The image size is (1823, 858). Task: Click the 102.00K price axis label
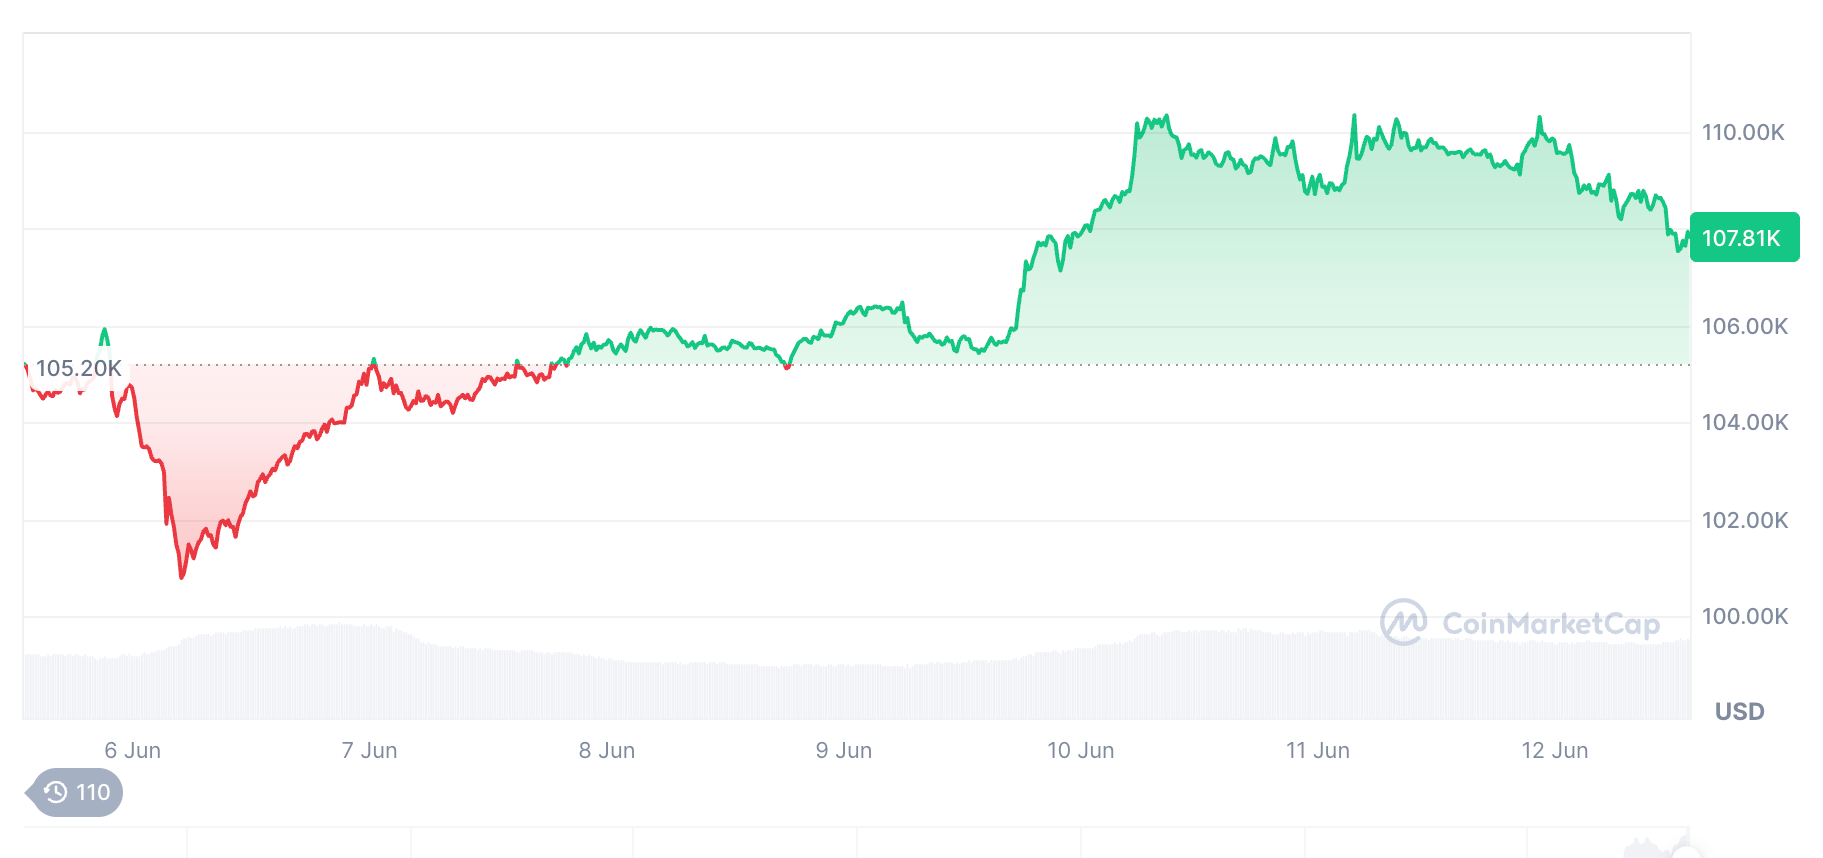click(x=1744, y=520)
